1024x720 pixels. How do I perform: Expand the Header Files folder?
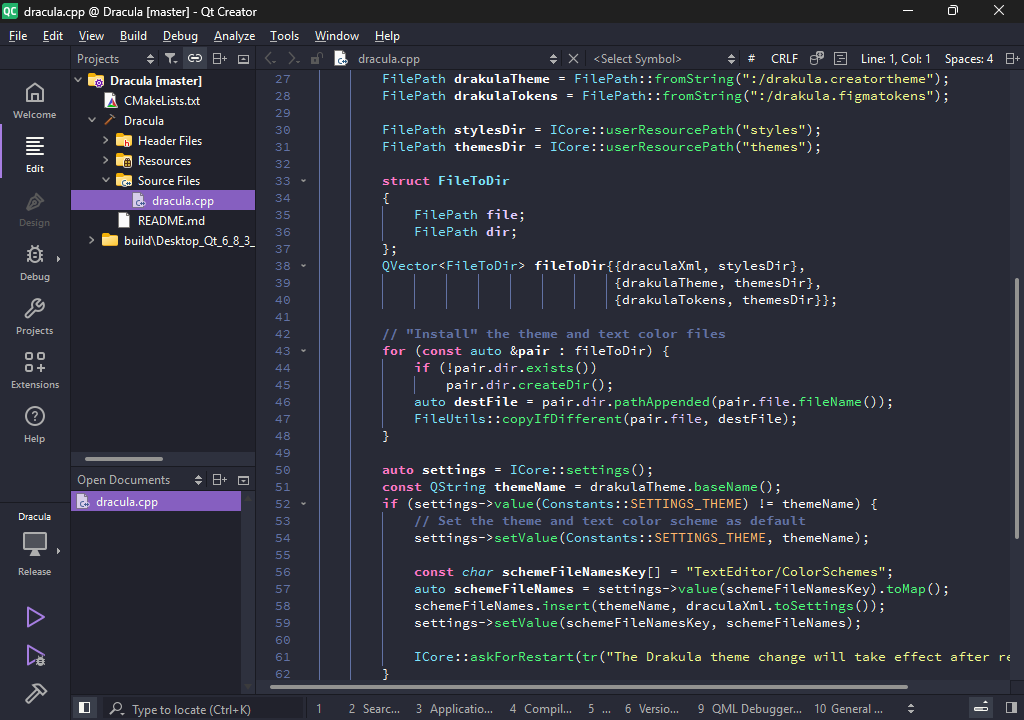106,140
